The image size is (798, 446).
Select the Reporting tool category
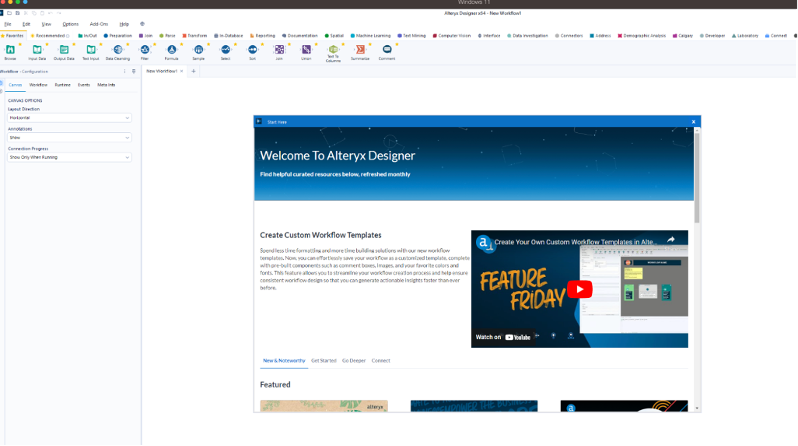coord(262,36)
